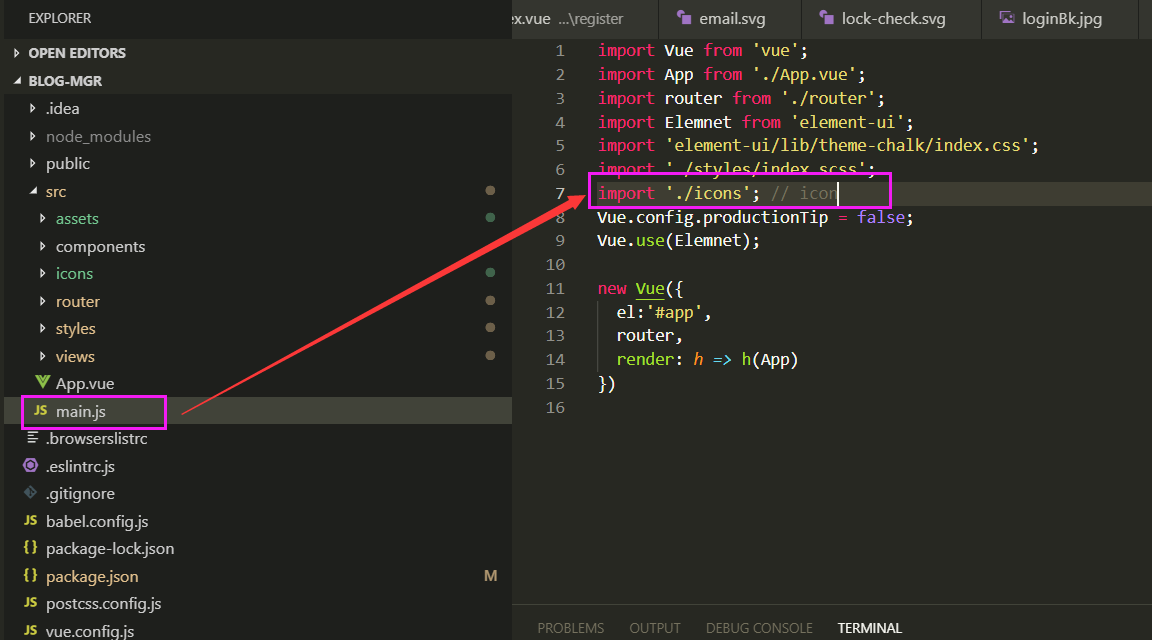Screen dimensions: 1152x640
Task: Click the M status badge beside package.json
Action: click(x=490, y=576)
